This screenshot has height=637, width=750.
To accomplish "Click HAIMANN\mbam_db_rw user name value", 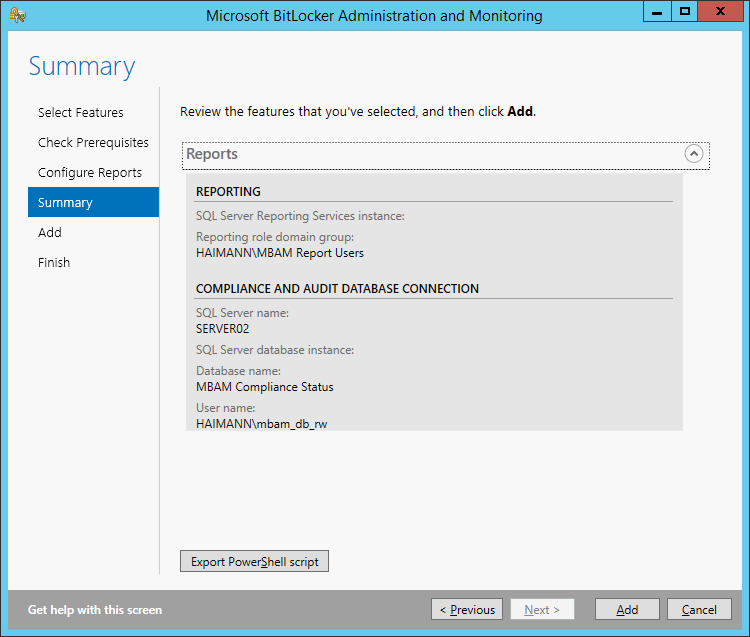I will (262, 424).
